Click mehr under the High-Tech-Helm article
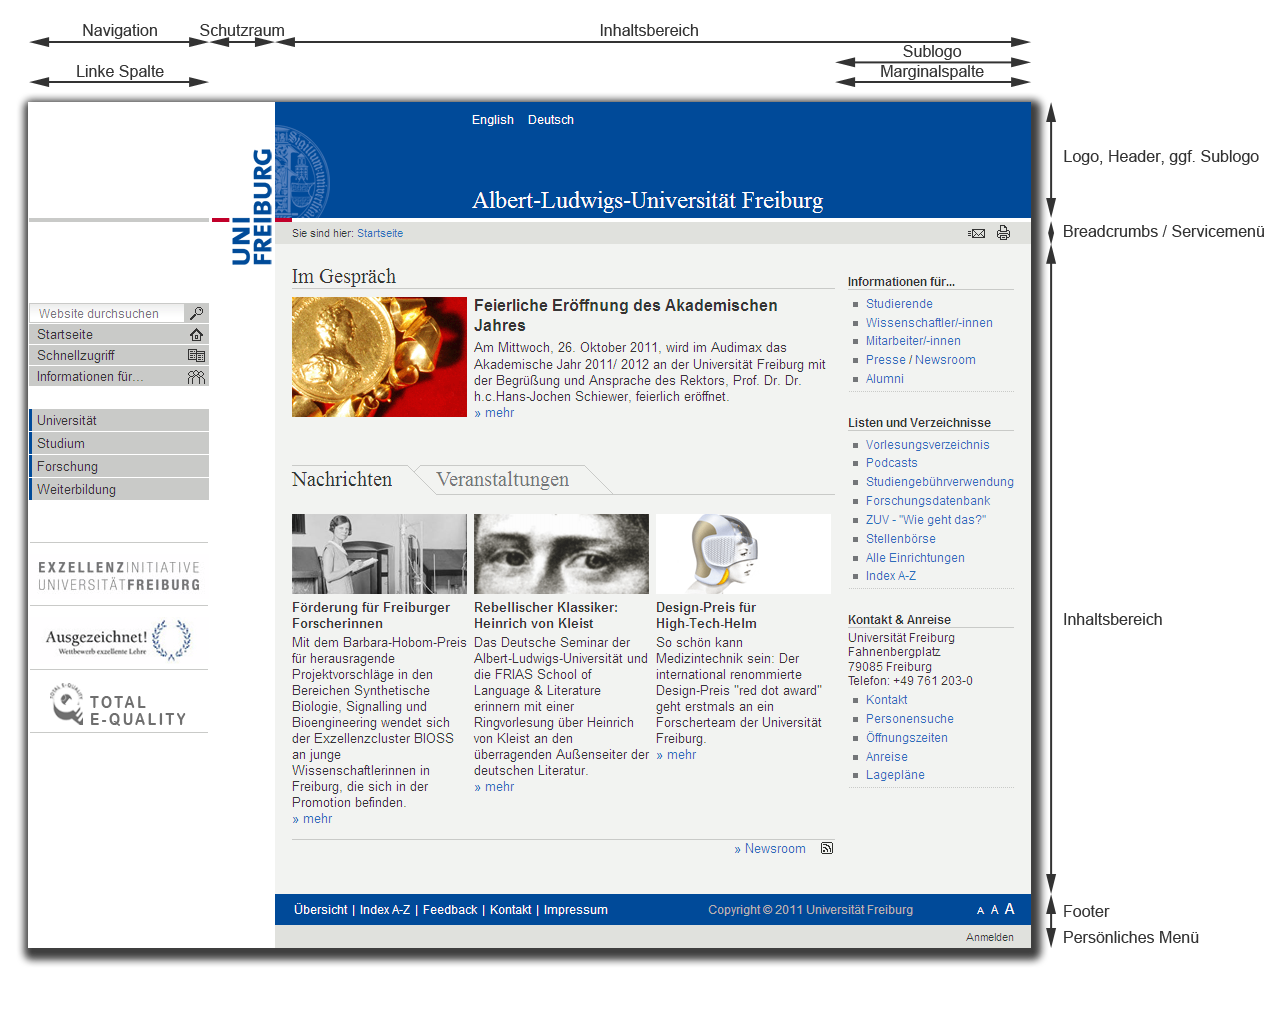 pos(676,755)
